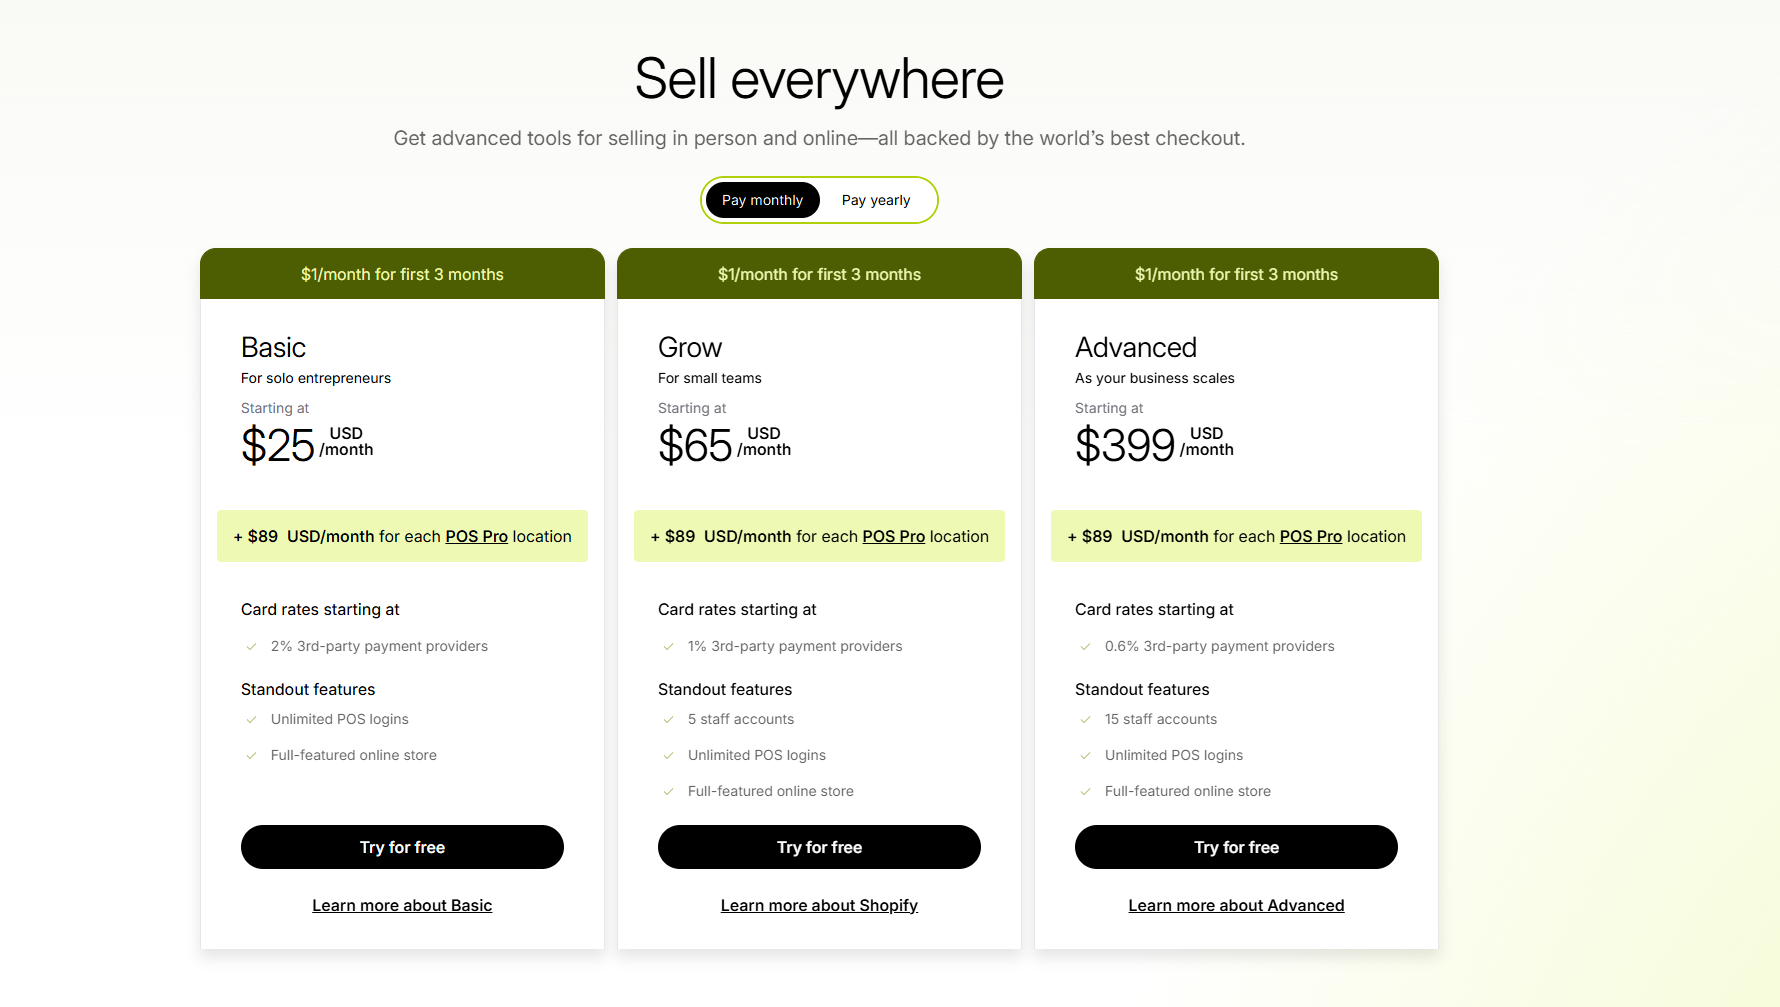The image size is (1780, 1007).
Task: Click checkmark beside 1% payment providers in Grow
Action: tap(668, 646)
